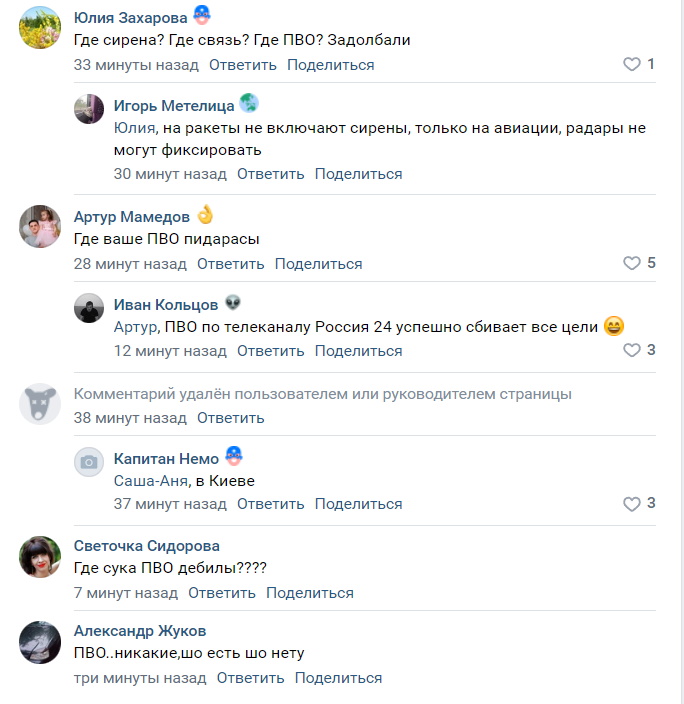Share Игорь Метелица's reply
This screenshot has height=704, width=684.
tap(358, 174)
